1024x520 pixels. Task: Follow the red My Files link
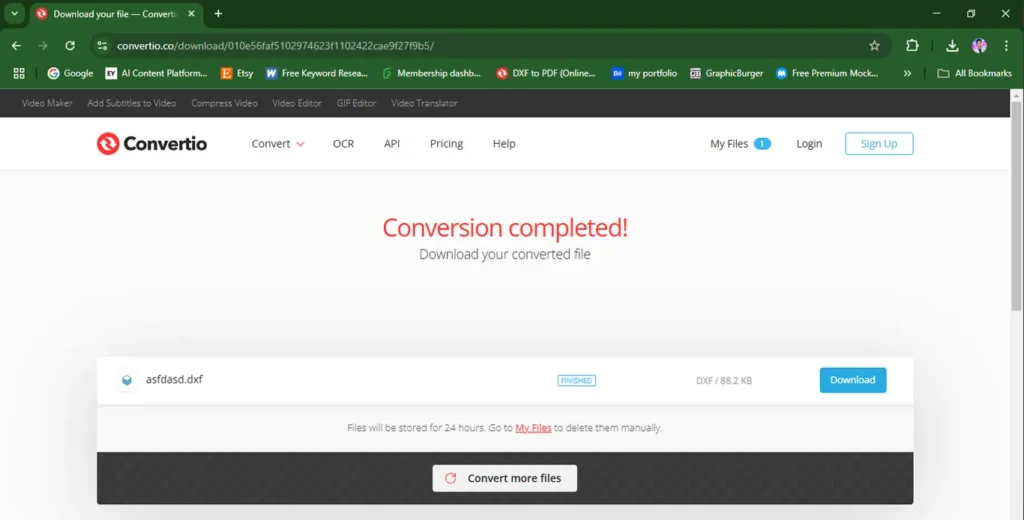tap(533, 428)
